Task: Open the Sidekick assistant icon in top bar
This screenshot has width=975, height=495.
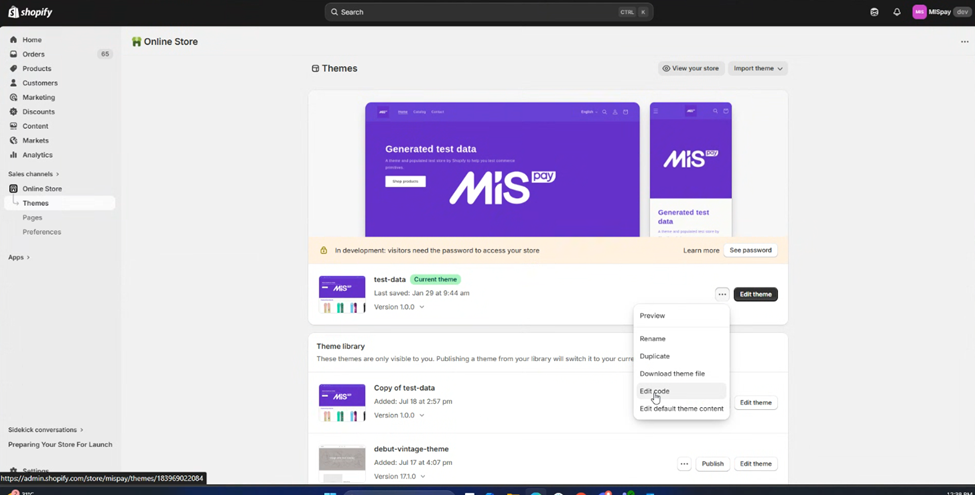Action: pos(874,12)
